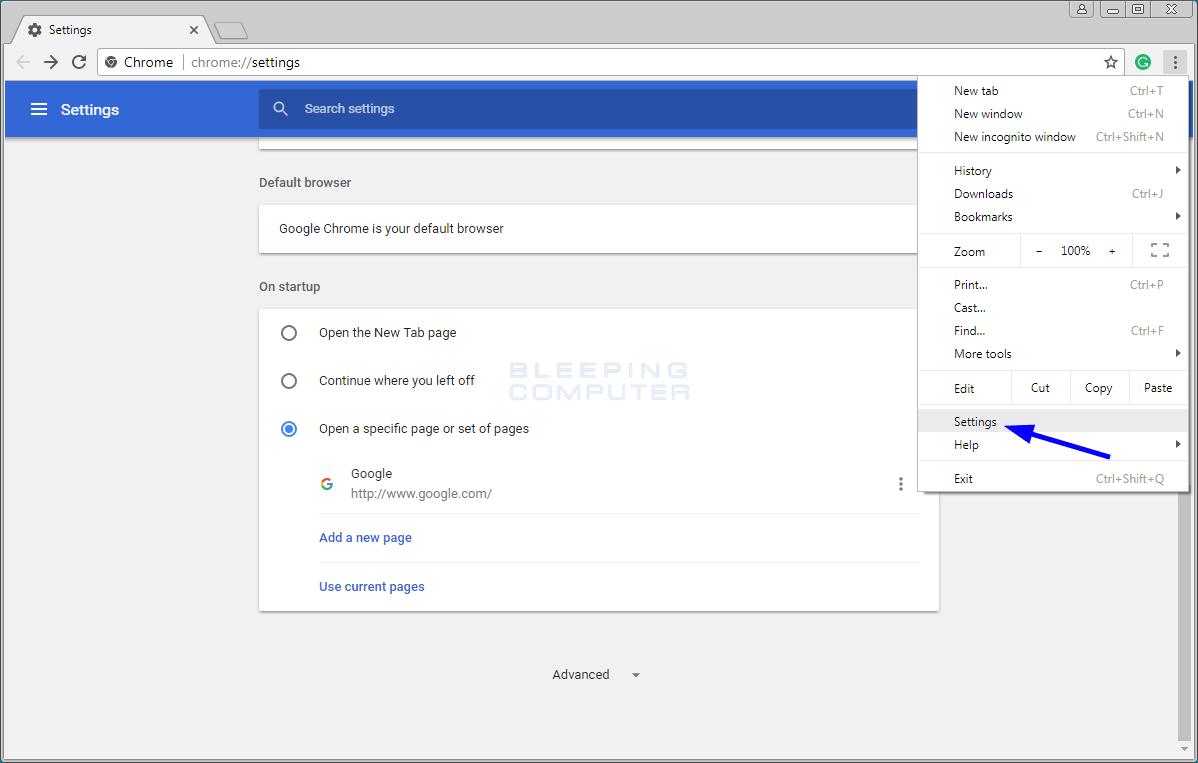Click the Add a new page link
1198x763 pixels.
click(365, 537)
